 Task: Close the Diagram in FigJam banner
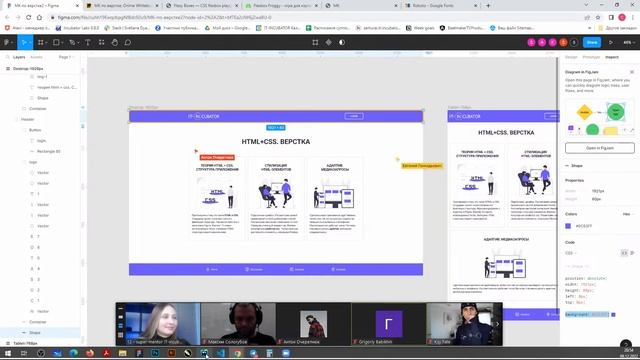631,72
